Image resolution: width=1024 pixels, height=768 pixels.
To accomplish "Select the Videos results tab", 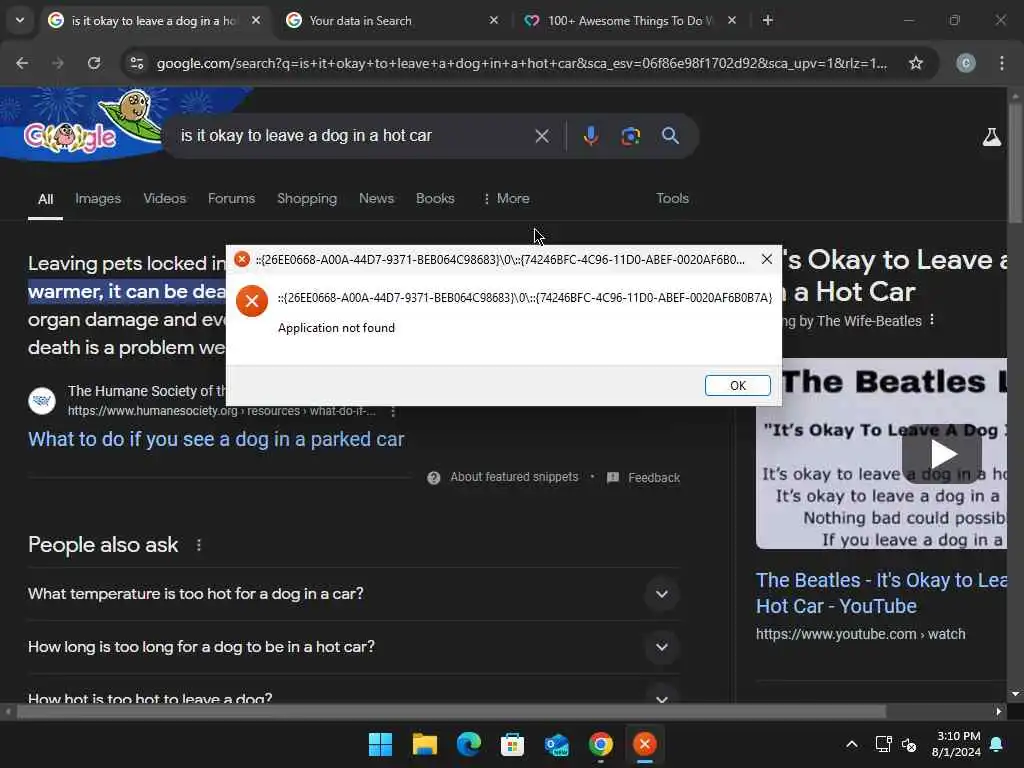I will (x=165, y=199).
